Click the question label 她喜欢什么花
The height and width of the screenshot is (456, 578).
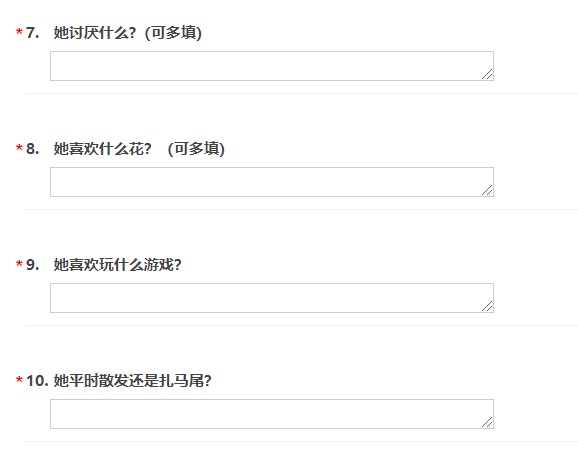(x=102, y=149)
